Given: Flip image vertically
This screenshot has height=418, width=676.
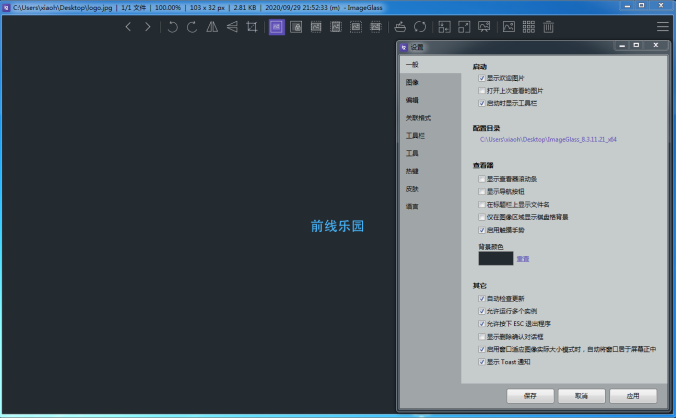Looking at the screenshot, I should pyautogui.click(x=232, y=27).
